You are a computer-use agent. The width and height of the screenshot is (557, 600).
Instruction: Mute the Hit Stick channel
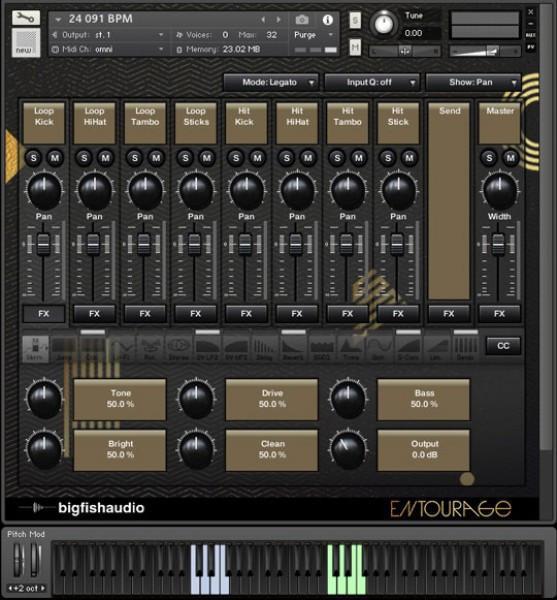[409, 158]
